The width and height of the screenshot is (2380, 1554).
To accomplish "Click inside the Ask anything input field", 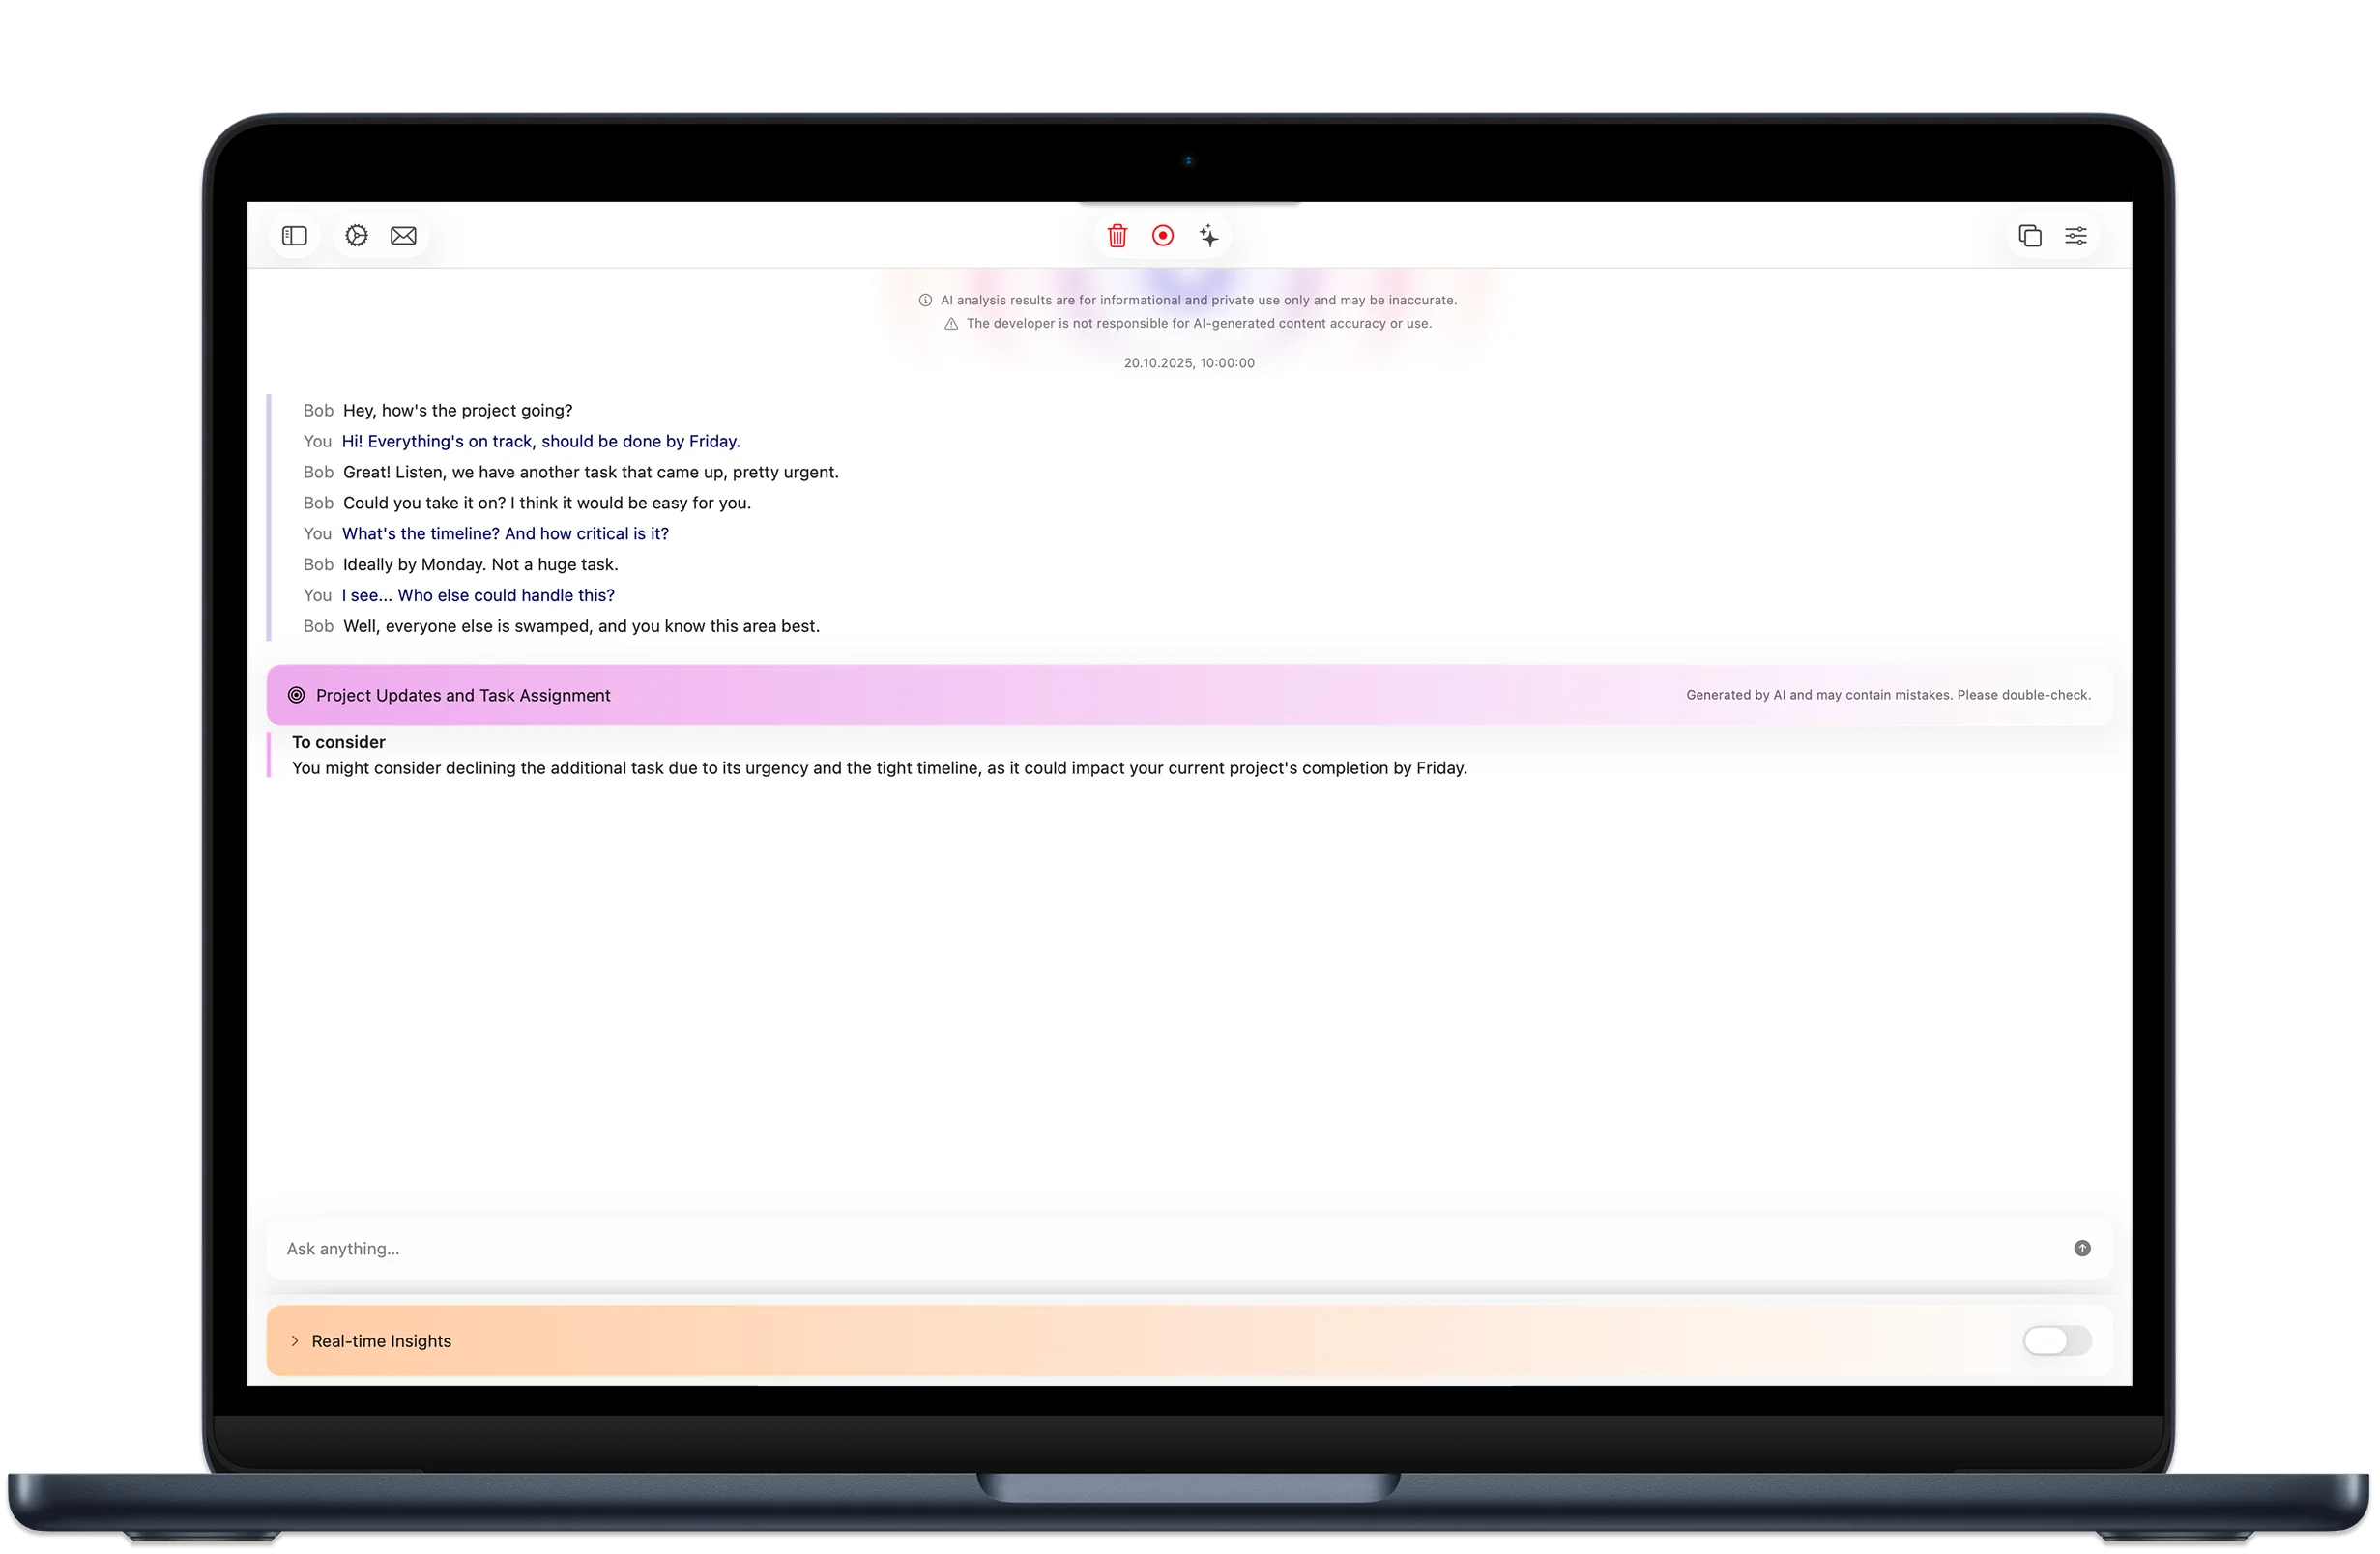I will point(700,1248).
